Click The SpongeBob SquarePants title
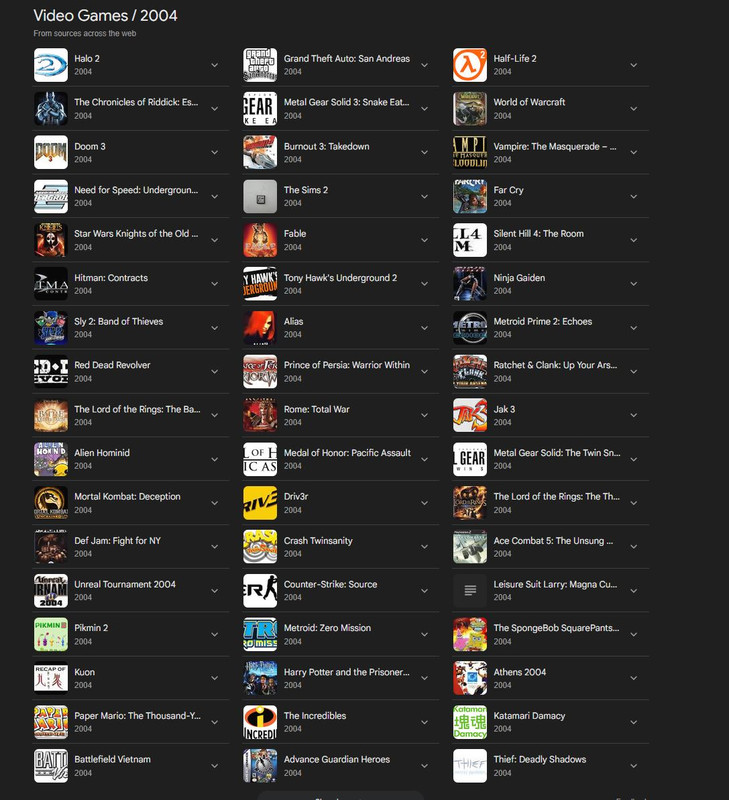Image resolution: width=729 pixels, height=800 pixels. click(x=557, y=628)
